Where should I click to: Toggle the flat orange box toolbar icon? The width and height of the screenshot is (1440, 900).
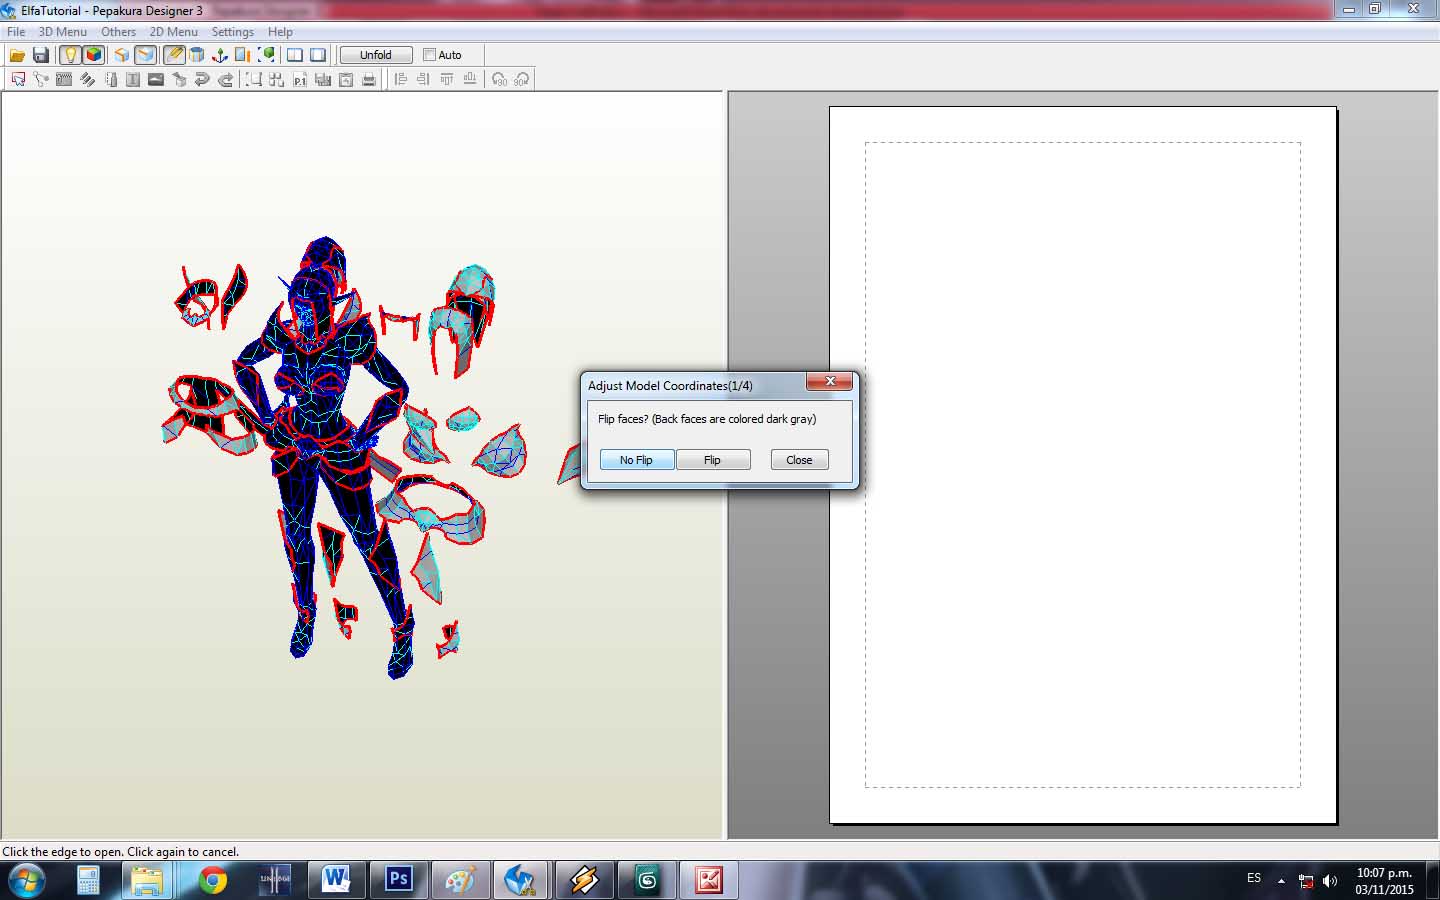point(146,55)
